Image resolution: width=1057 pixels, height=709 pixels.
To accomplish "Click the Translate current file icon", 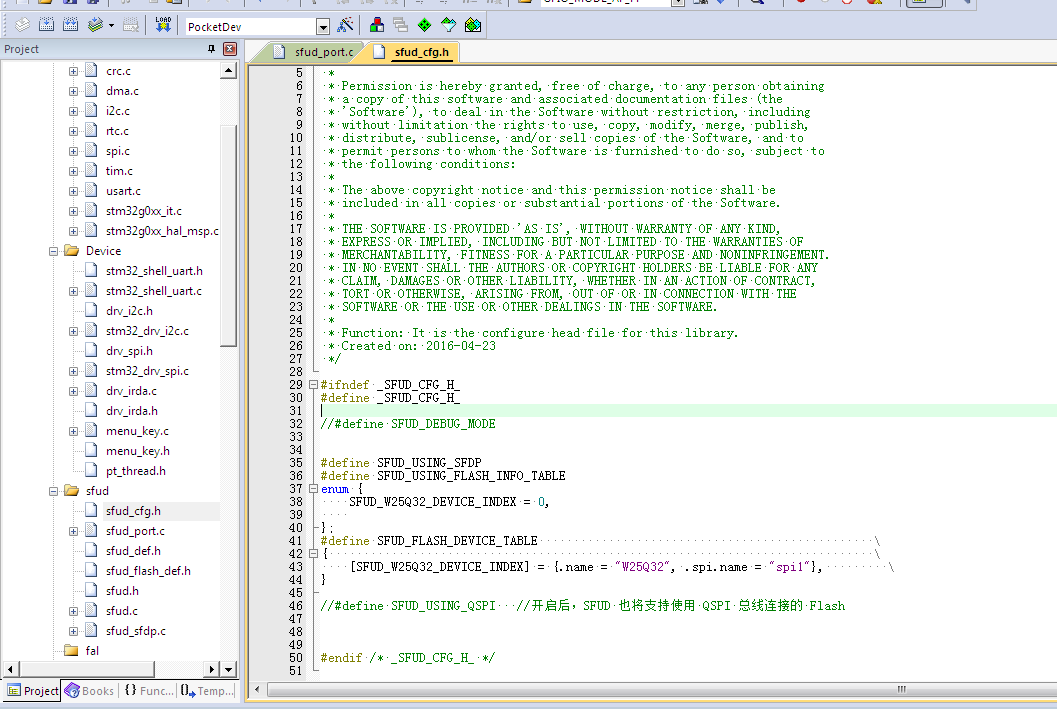I will point(22,26).
